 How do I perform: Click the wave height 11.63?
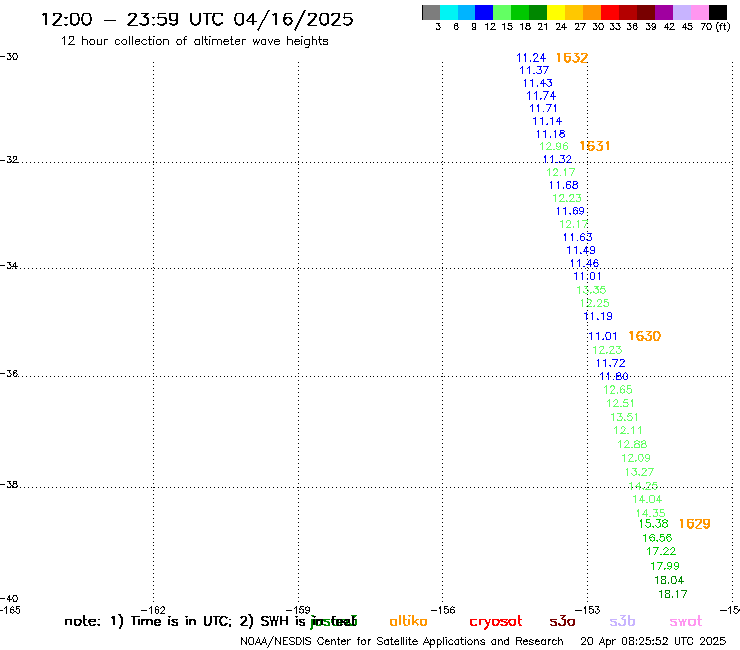578,237
